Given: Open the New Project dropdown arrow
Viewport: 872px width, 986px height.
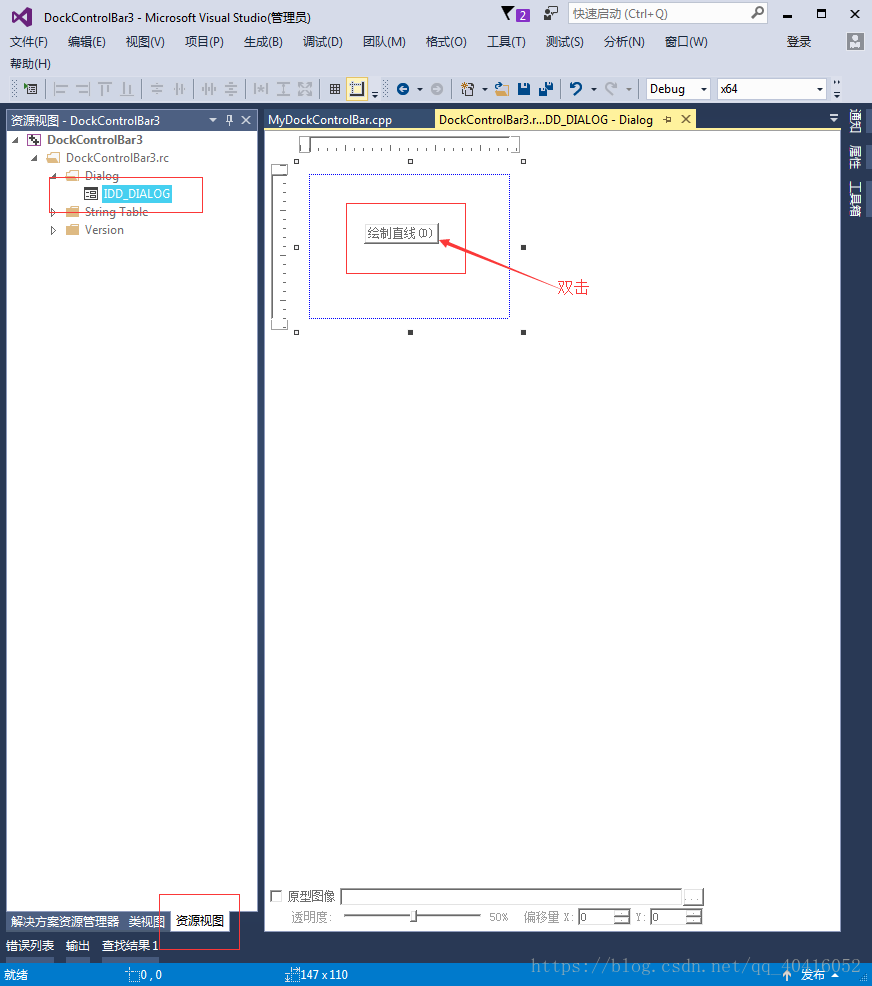Looking at the screenshot, I should [485, 89].
